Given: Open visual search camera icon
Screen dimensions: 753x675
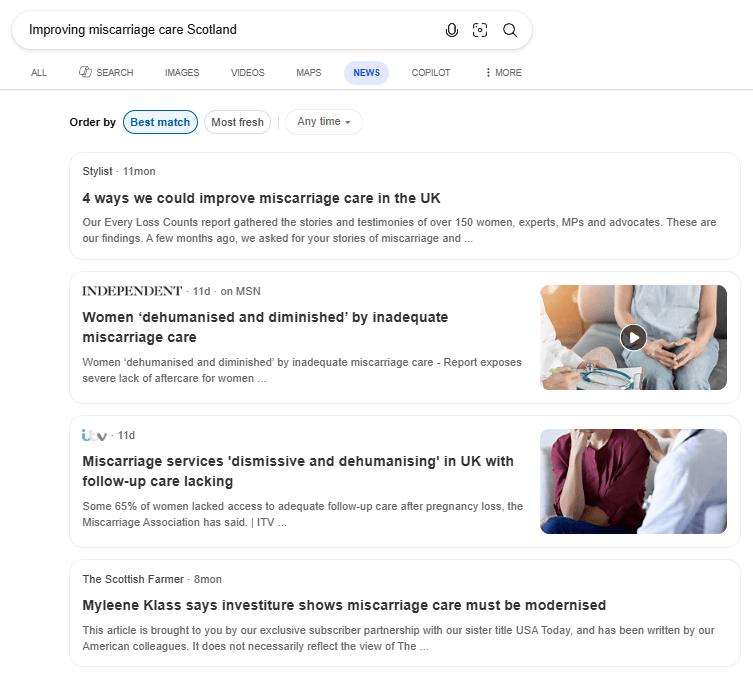Looking at the screenshot, I should tap(480, 30).
